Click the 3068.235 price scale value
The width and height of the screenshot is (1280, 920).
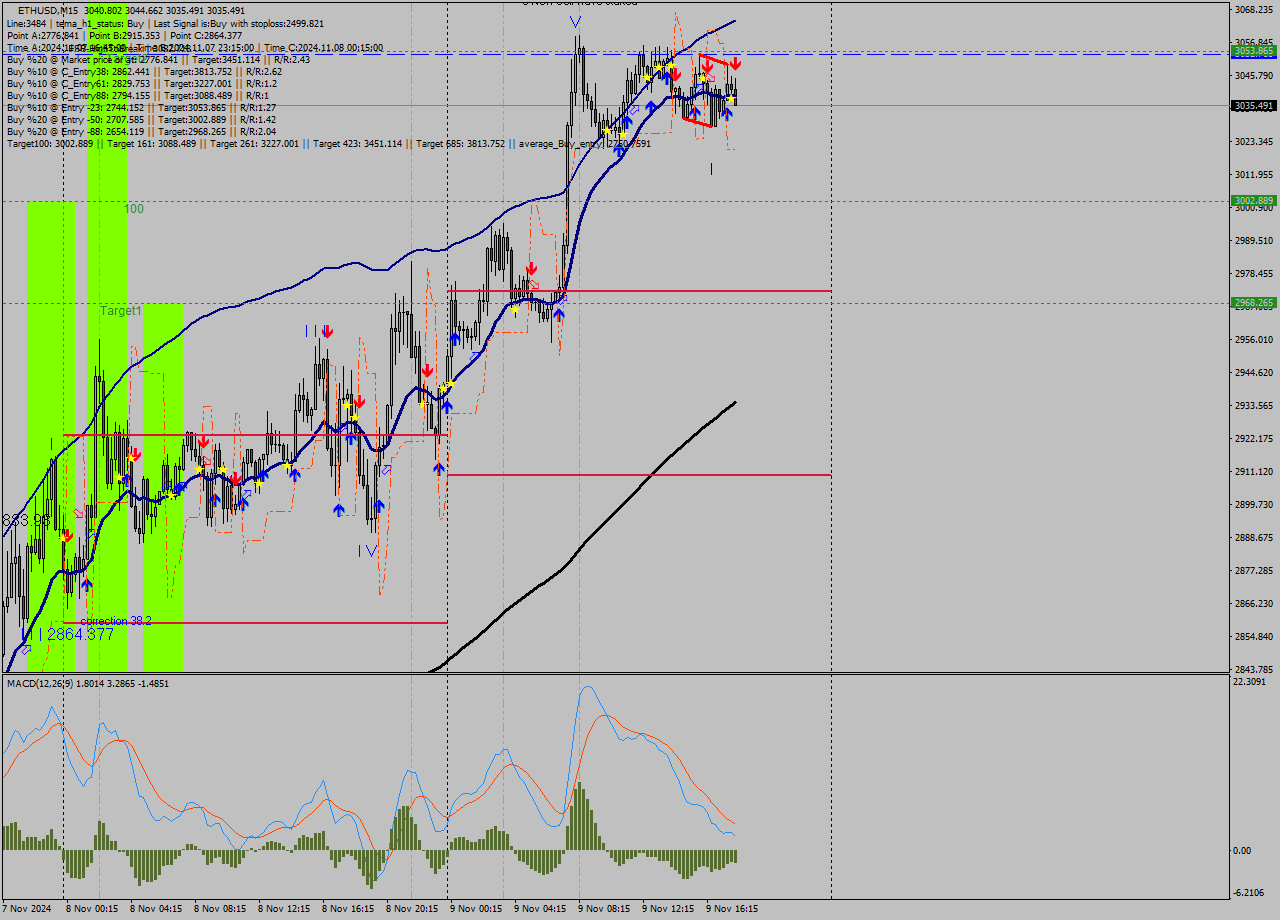(x=1253, y=9)
